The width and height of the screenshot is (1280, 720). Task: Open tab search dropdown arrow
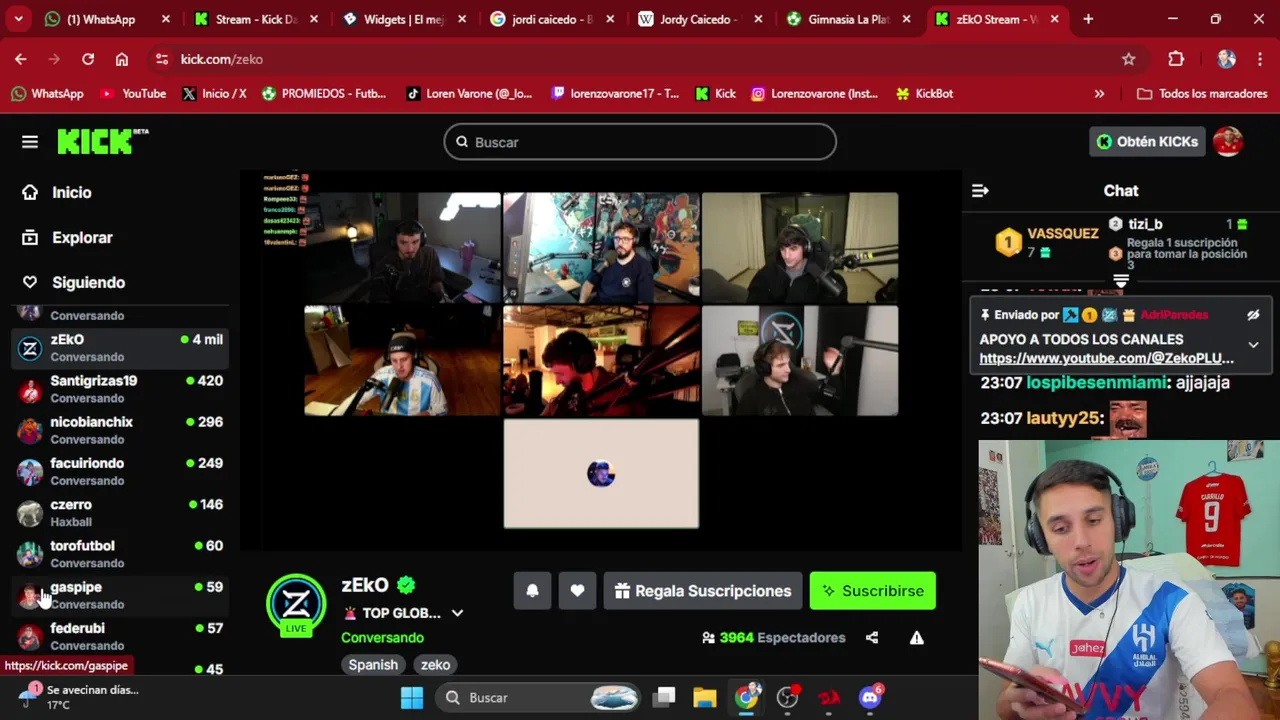(x=18, y=19)
